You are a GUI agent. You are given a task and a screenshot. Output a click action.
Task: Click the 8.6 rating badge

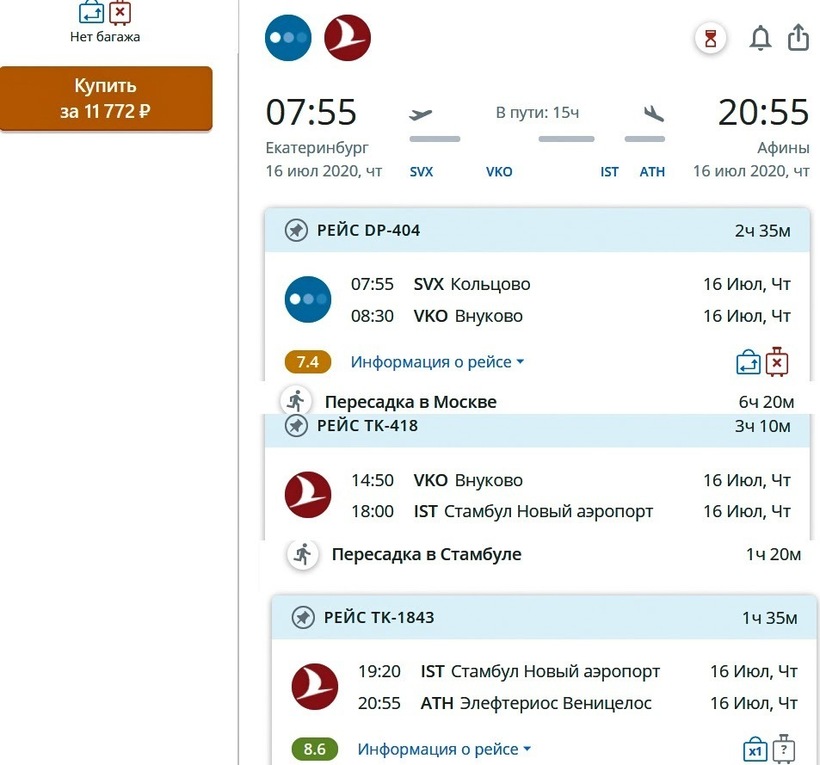[x=314, y=749]
